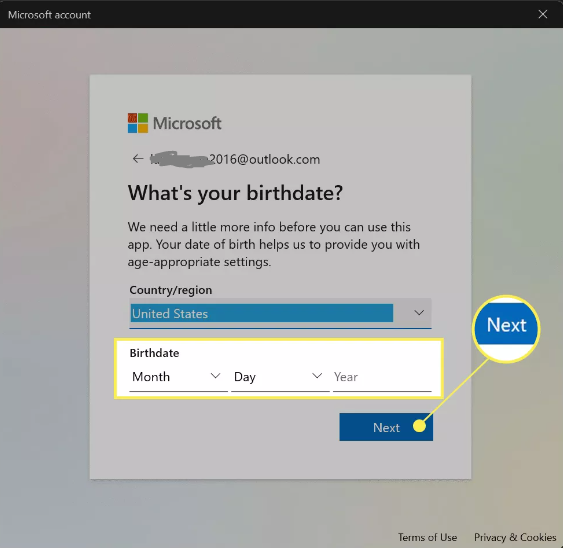Click the blue Next button
Viewport: 563px width, 548px height.
click(x=386, y=427)
